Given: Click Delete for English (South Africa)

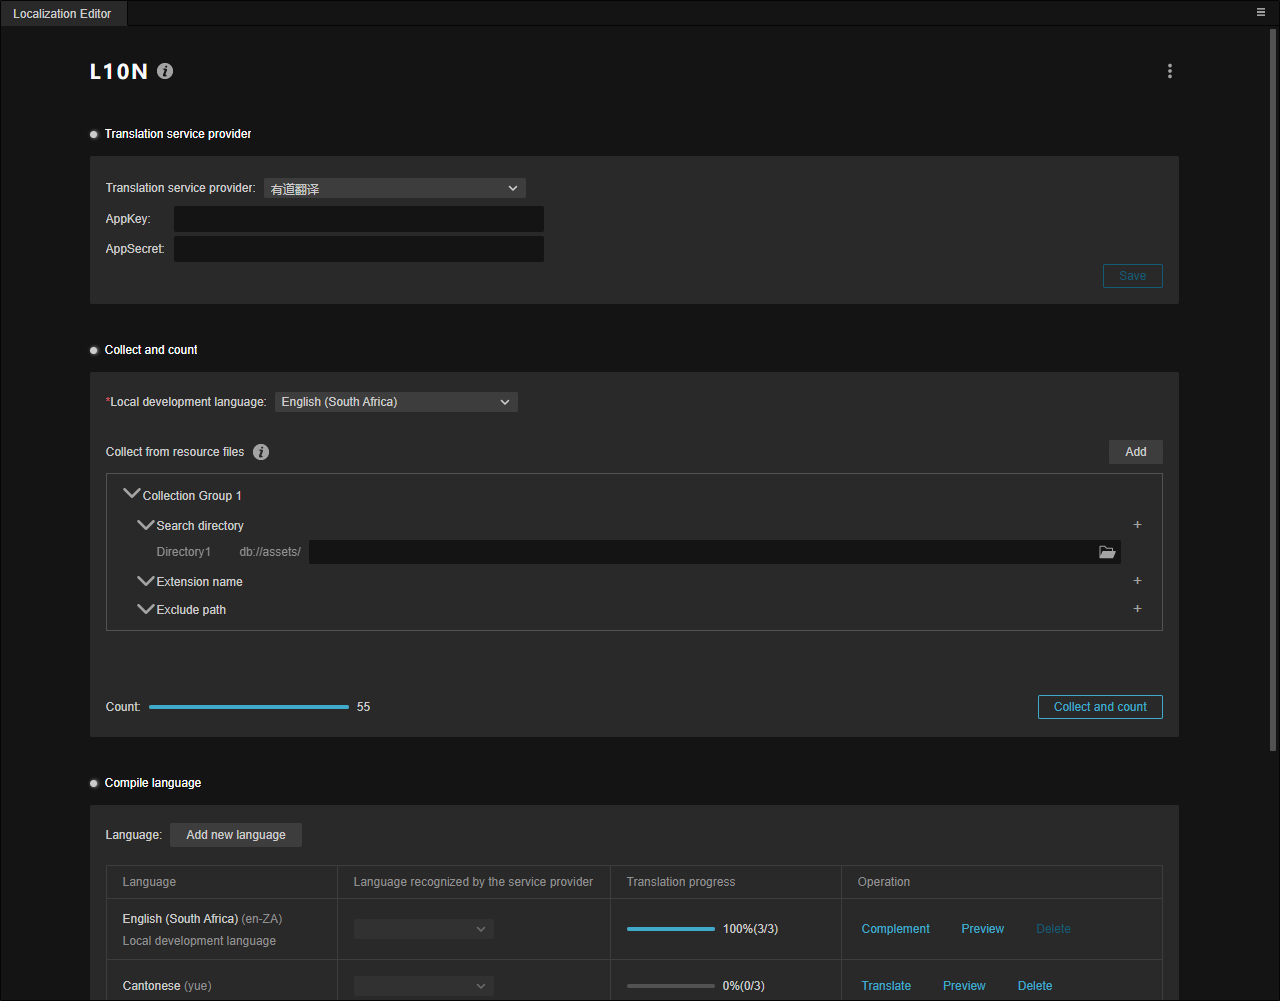Looking at the screenshot, I should pyautogui.click(x=1053, y=929).
